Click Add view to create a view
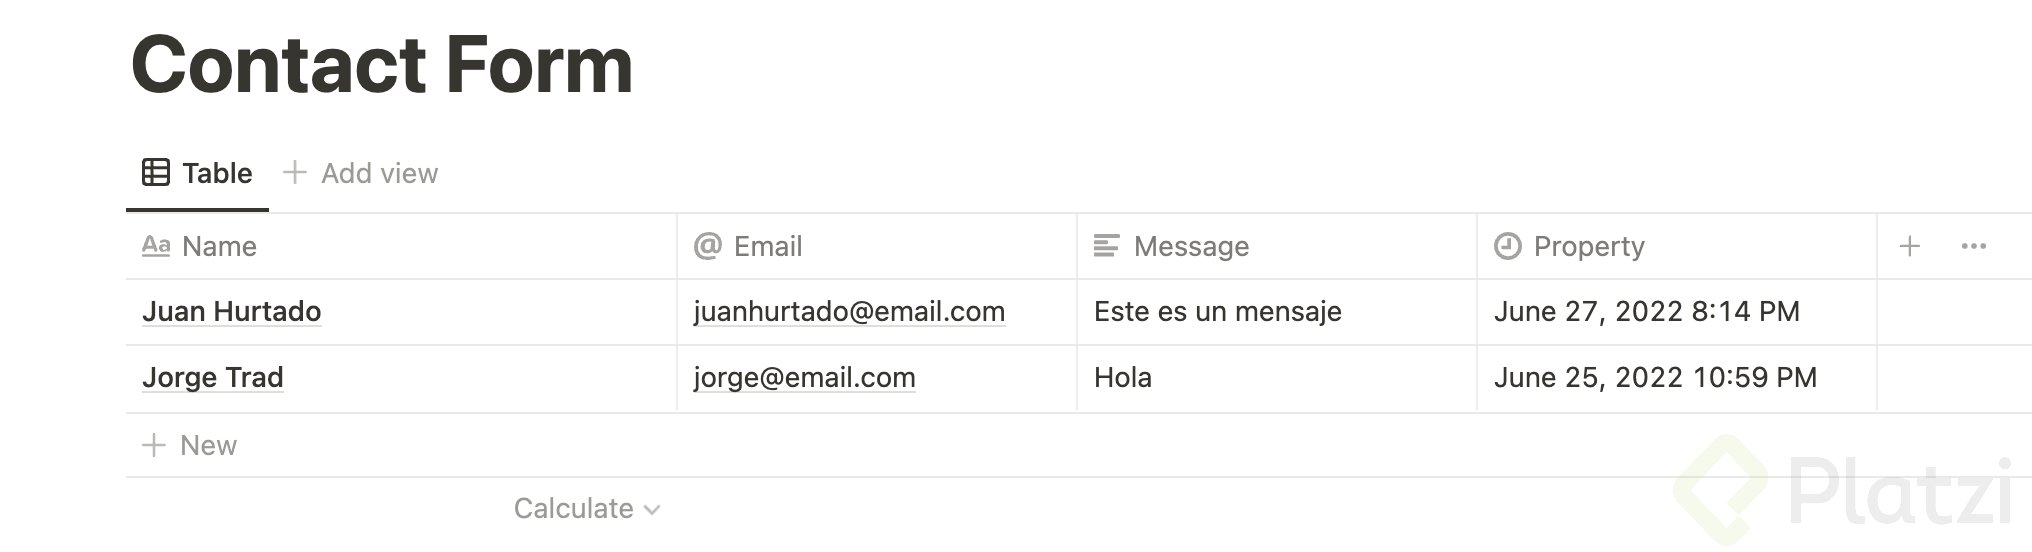The width and height of the screenshot is (2032, 552). click(x=379, y=173)
